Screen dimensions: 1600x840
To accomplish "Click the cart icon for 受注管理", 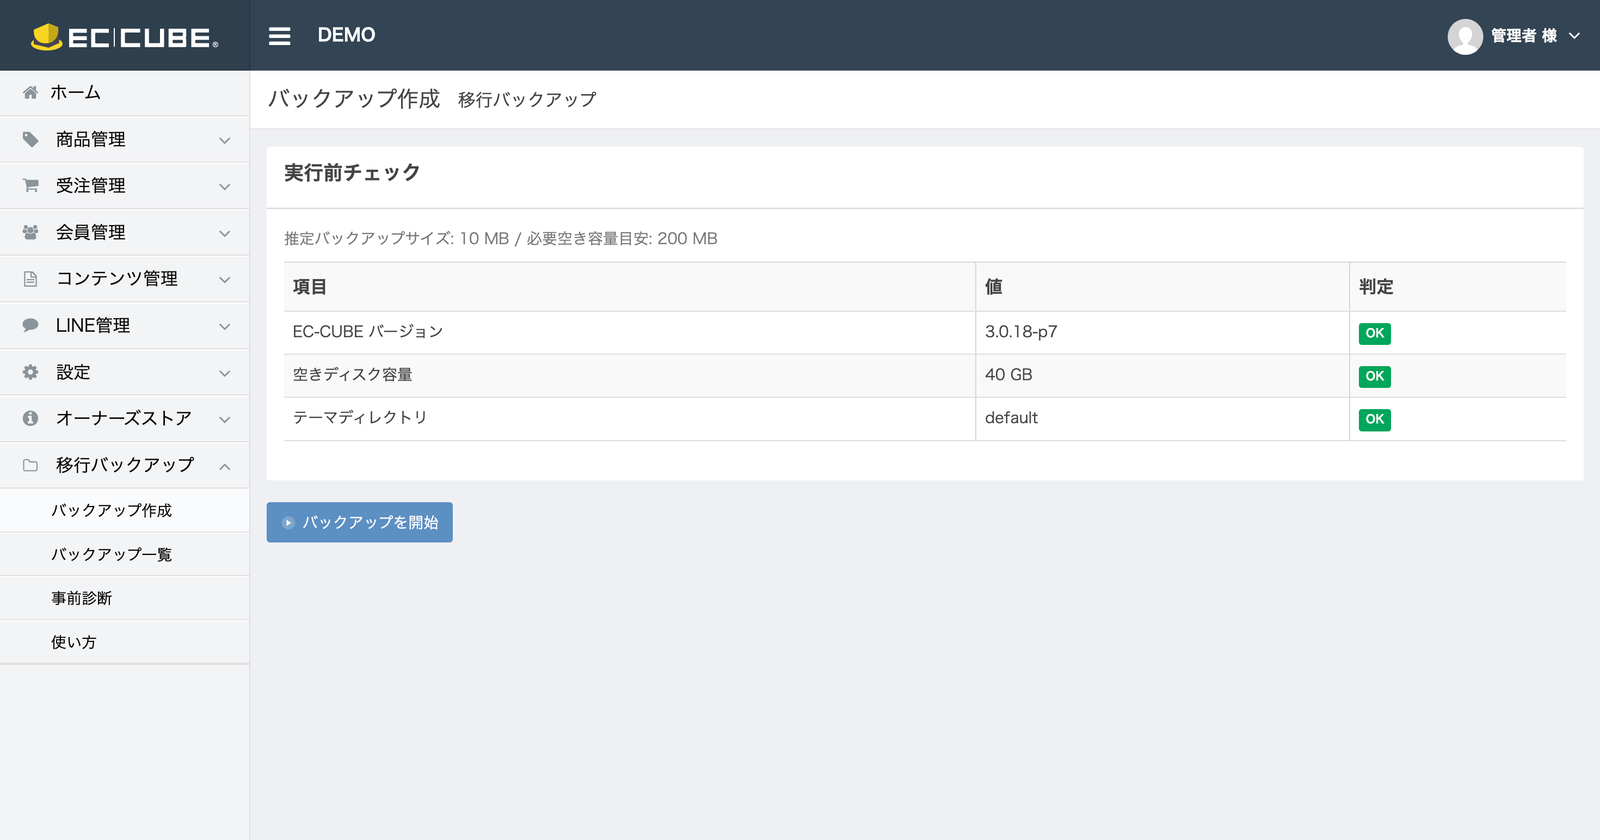I will pyautogui.click(x=31, y=185).
